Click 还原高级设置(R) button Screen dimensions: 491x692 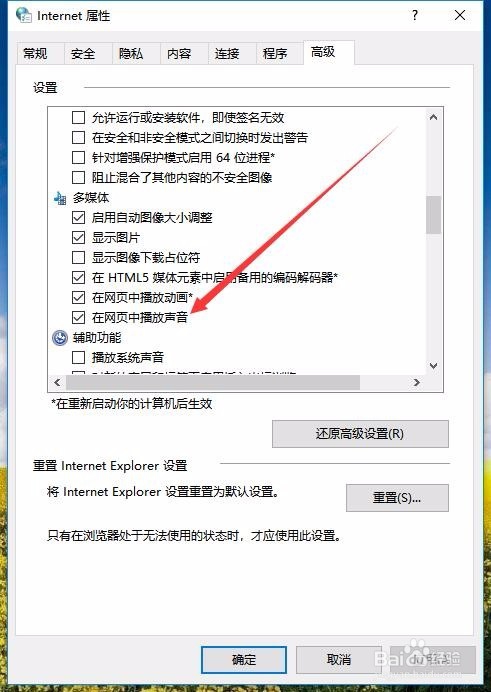point(360,434)
